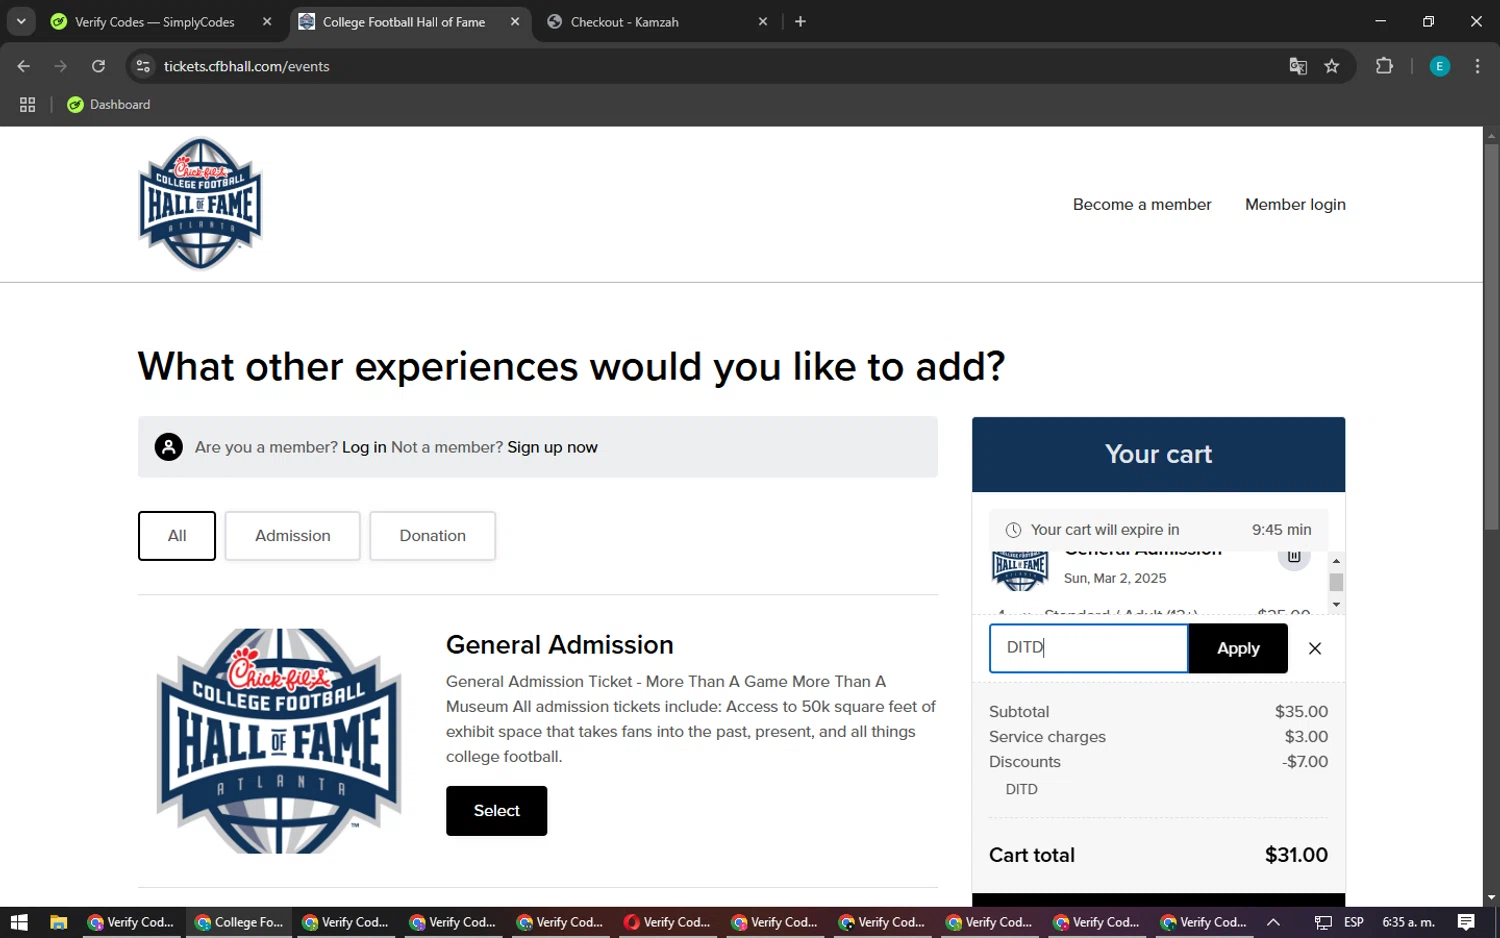Open the Dashboard bookmark
The image size is (1500, 938).
(x=108, y=104)
